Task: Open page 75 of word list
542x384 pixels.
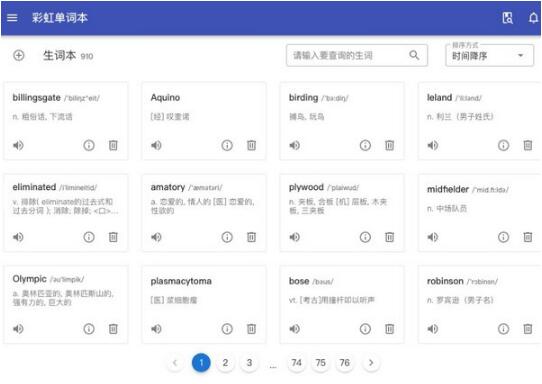Action: 320,363
